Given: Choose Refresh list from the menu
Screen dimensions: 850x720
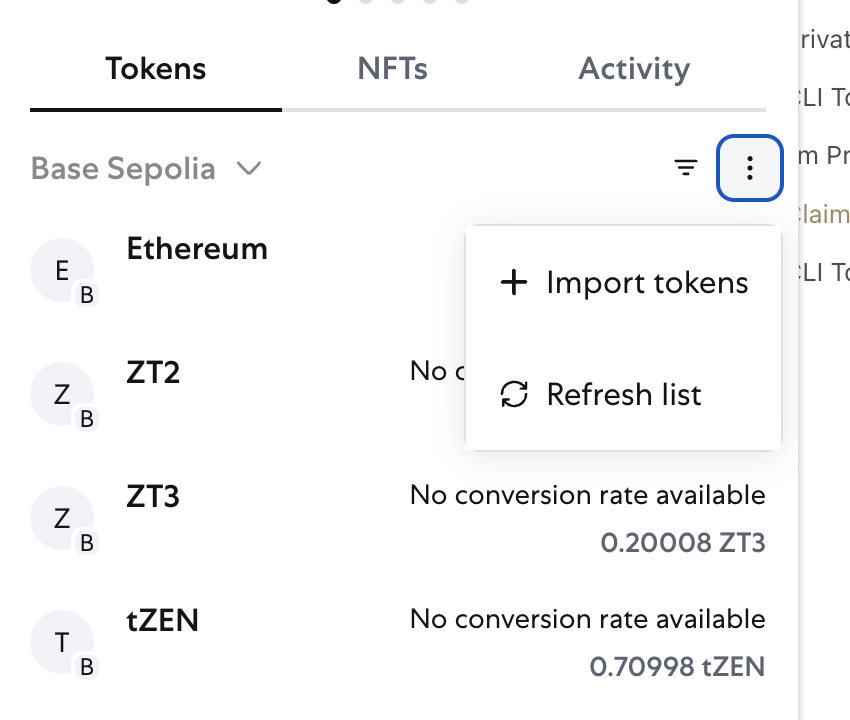Looking at the screenshot, I should (624, 394).
